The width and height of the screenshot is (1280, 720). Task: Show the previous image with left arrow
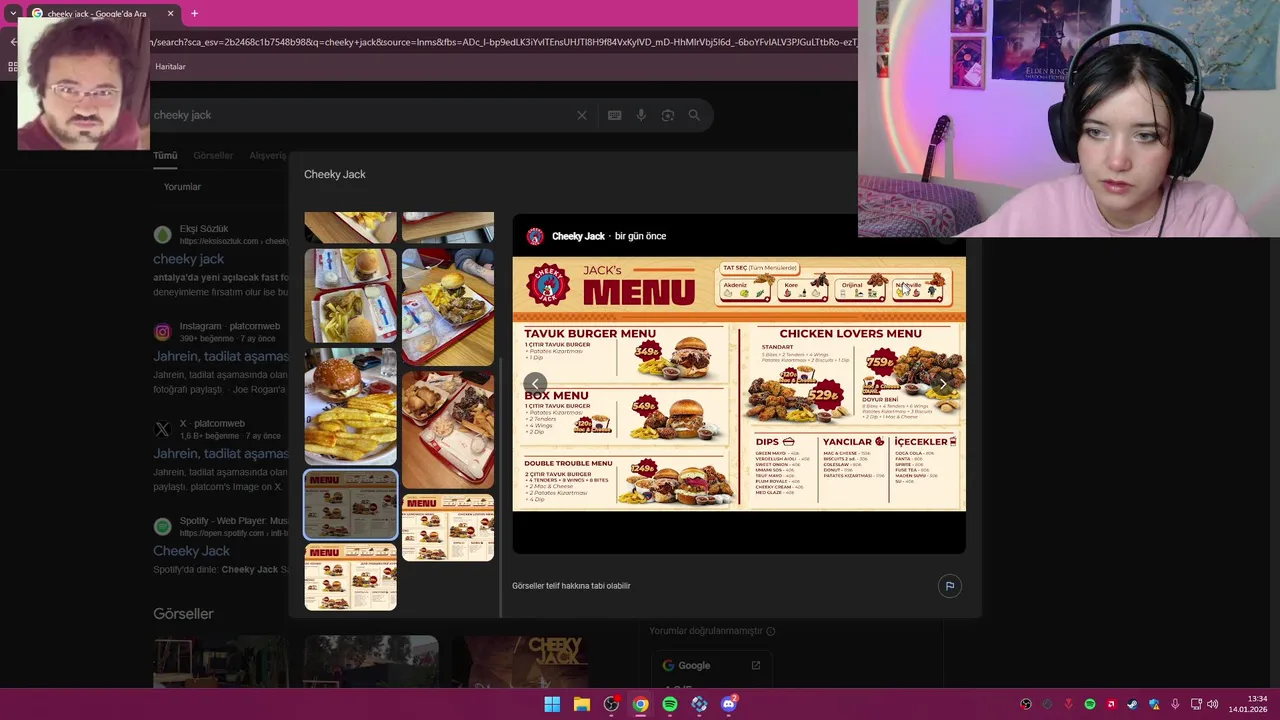pos(536,384)
